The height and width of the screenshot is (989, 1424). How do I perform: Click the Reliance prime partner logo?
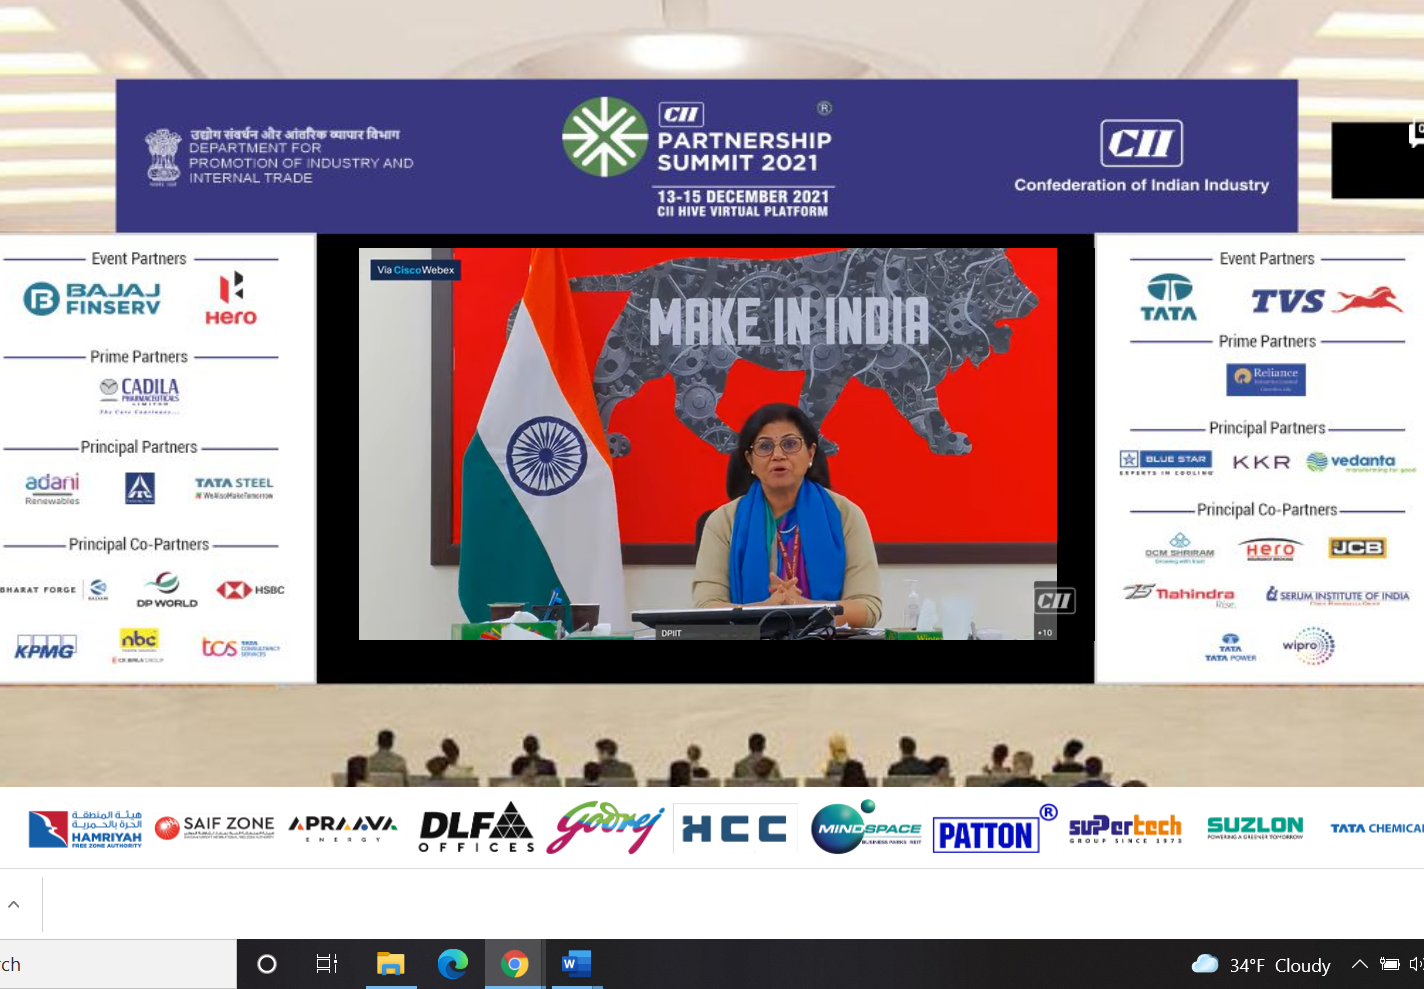[1266, 379]
